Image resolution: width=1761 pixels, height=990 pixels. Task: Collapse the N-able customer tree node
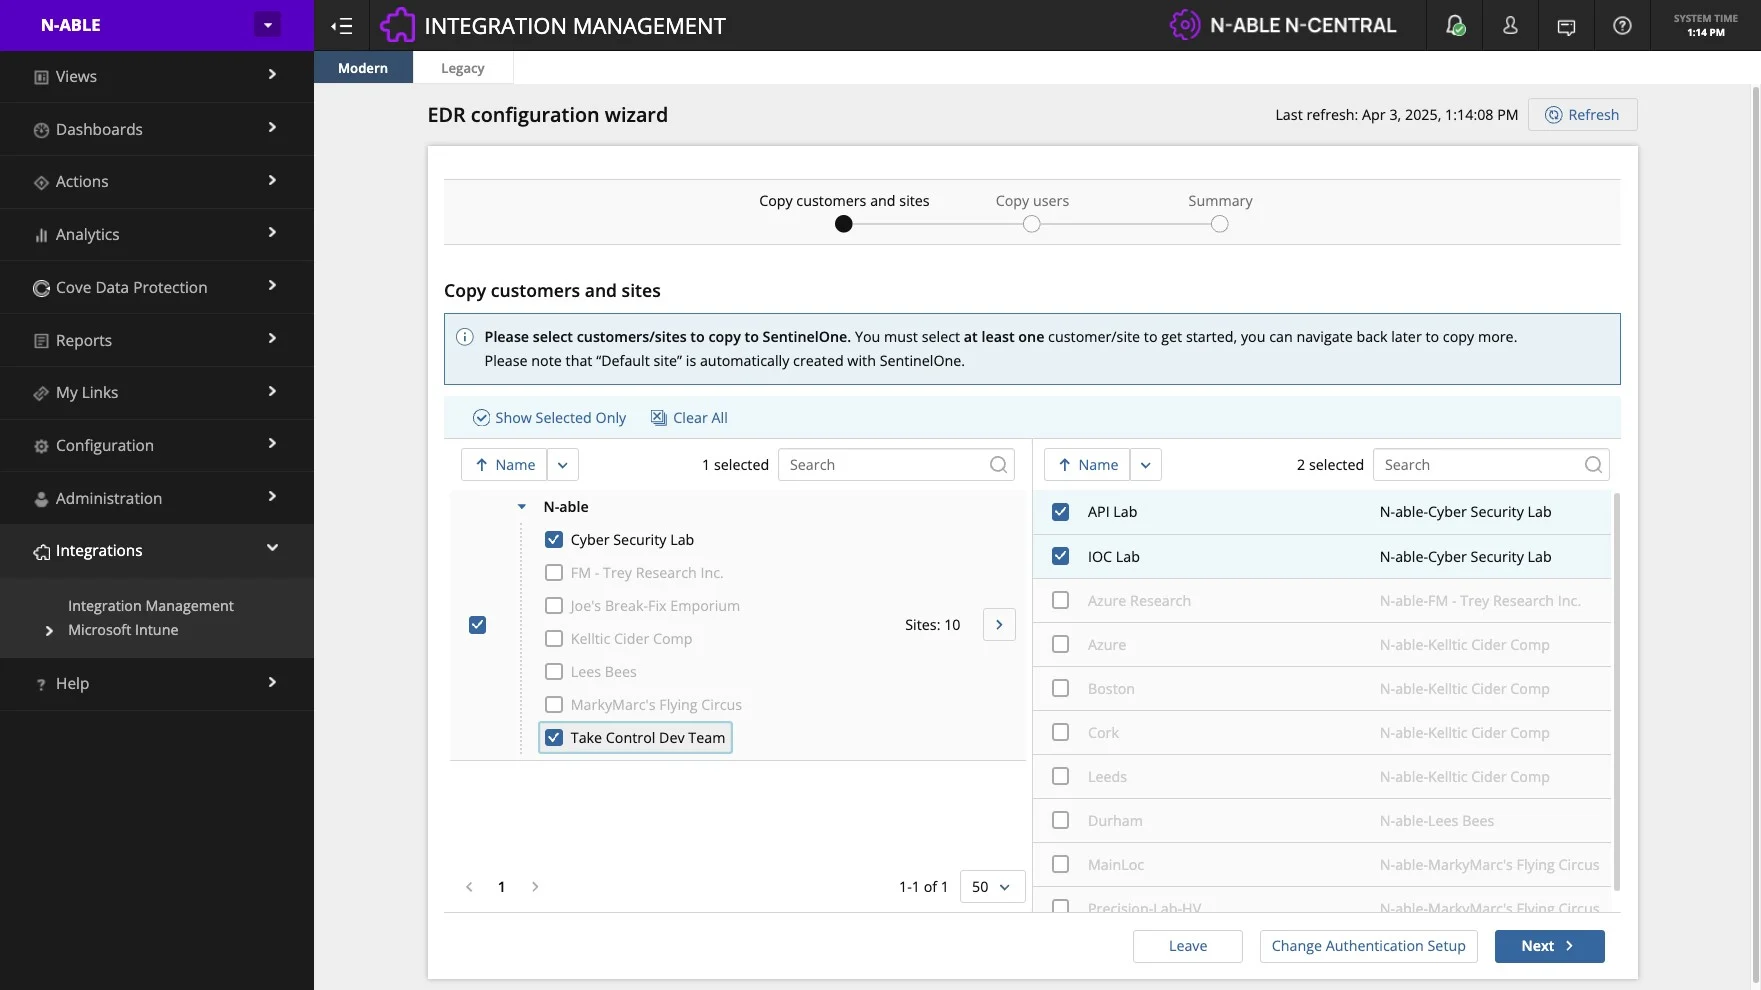coord(522,507)
